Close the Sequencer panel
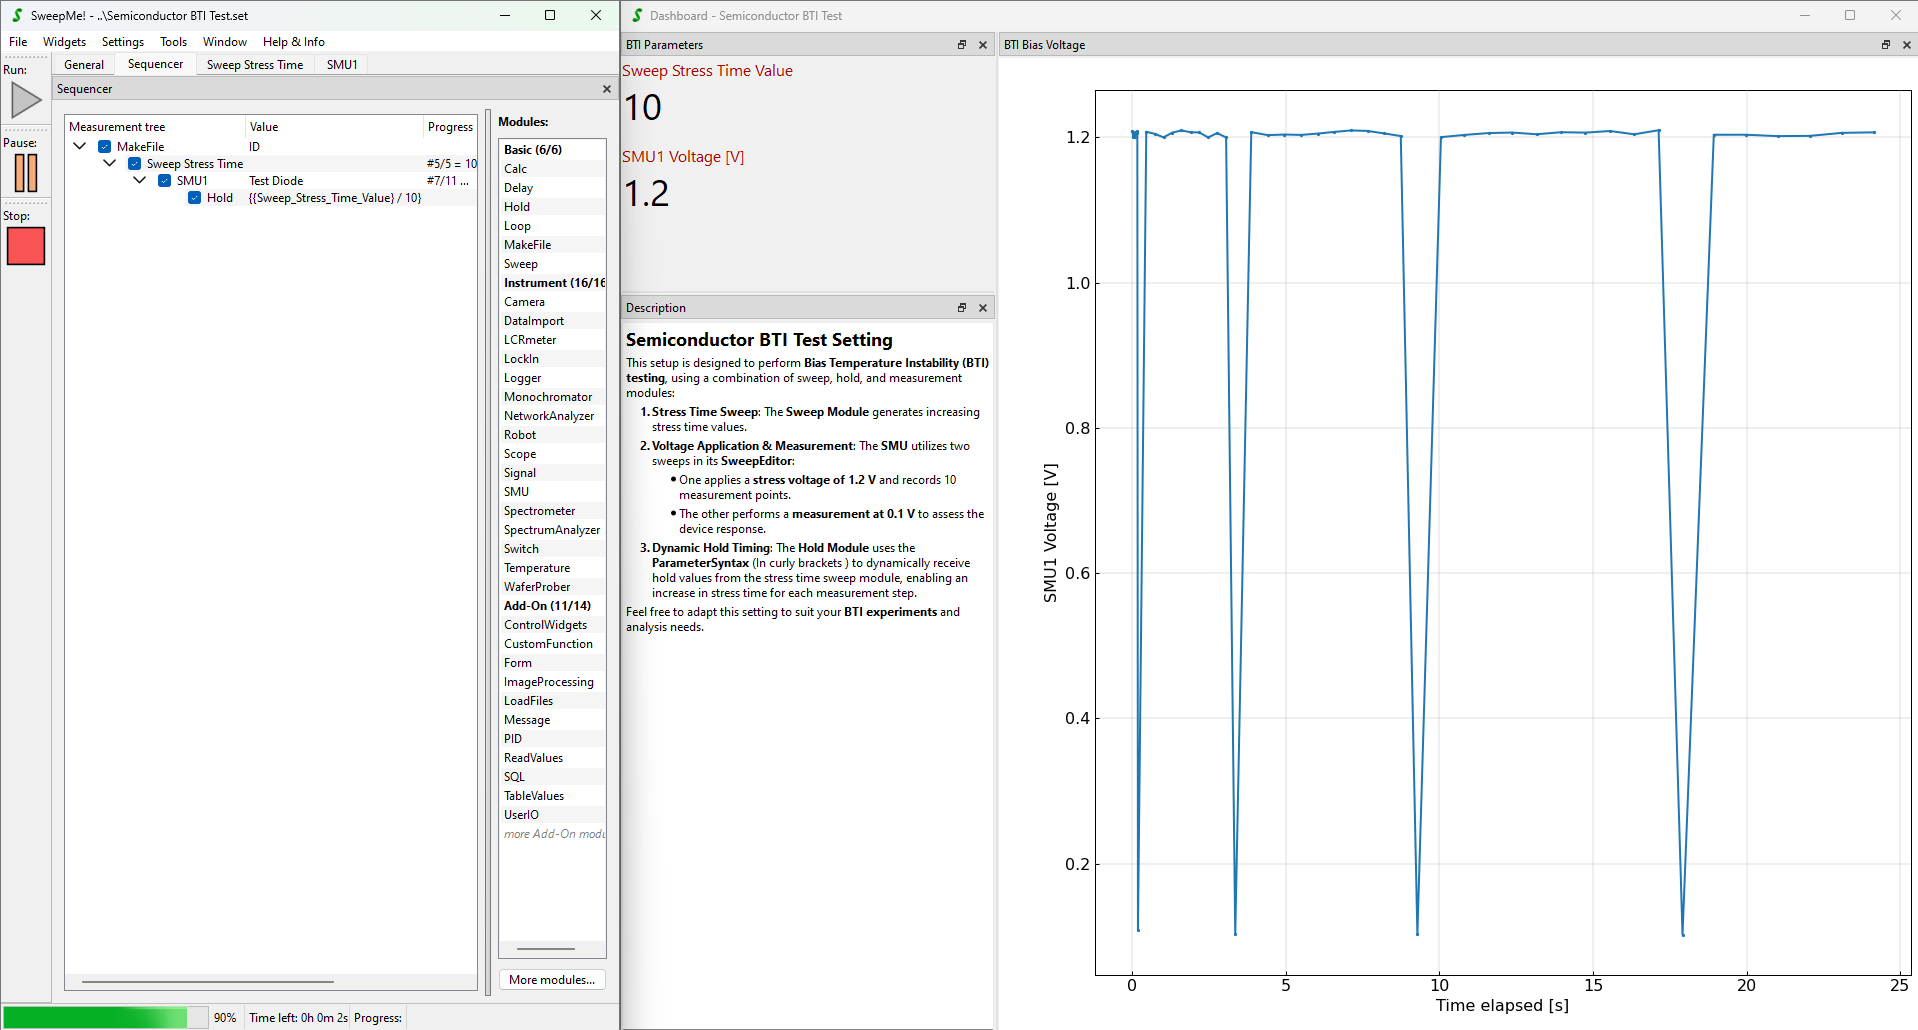Viewport: 1918px width, 1030px height. 606,89
